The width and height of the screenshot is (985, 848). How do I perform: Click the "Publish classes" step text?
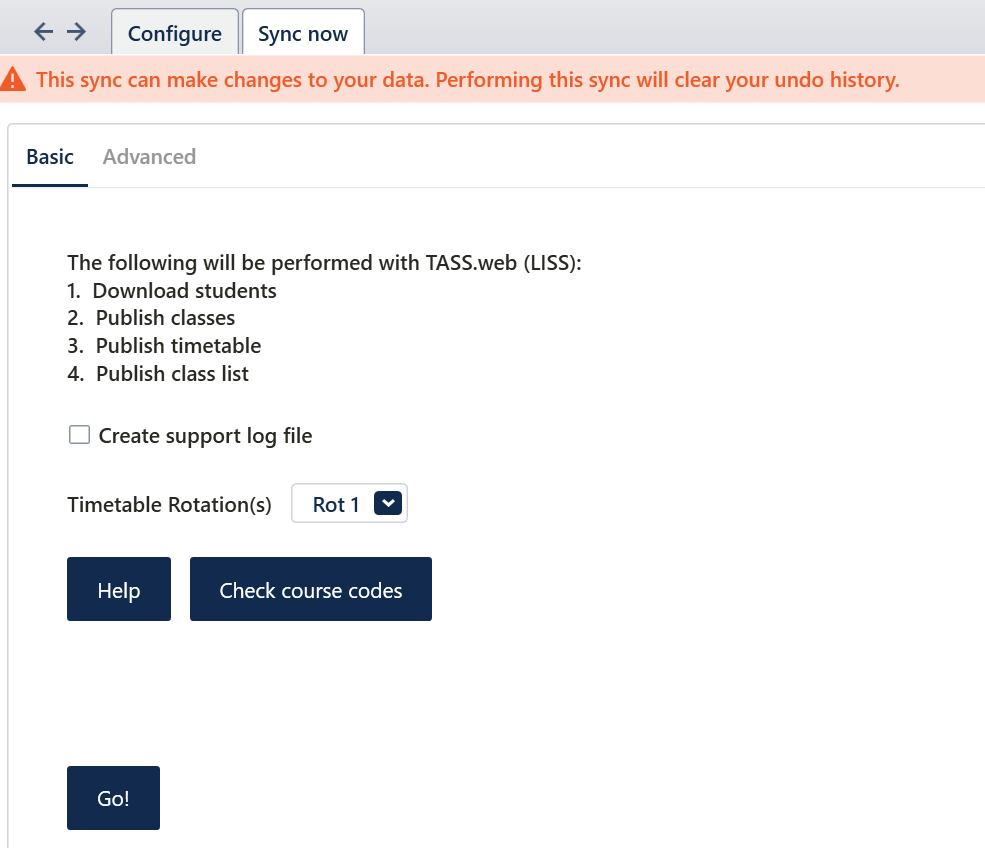pyautogui.click(x=165, y=318)
